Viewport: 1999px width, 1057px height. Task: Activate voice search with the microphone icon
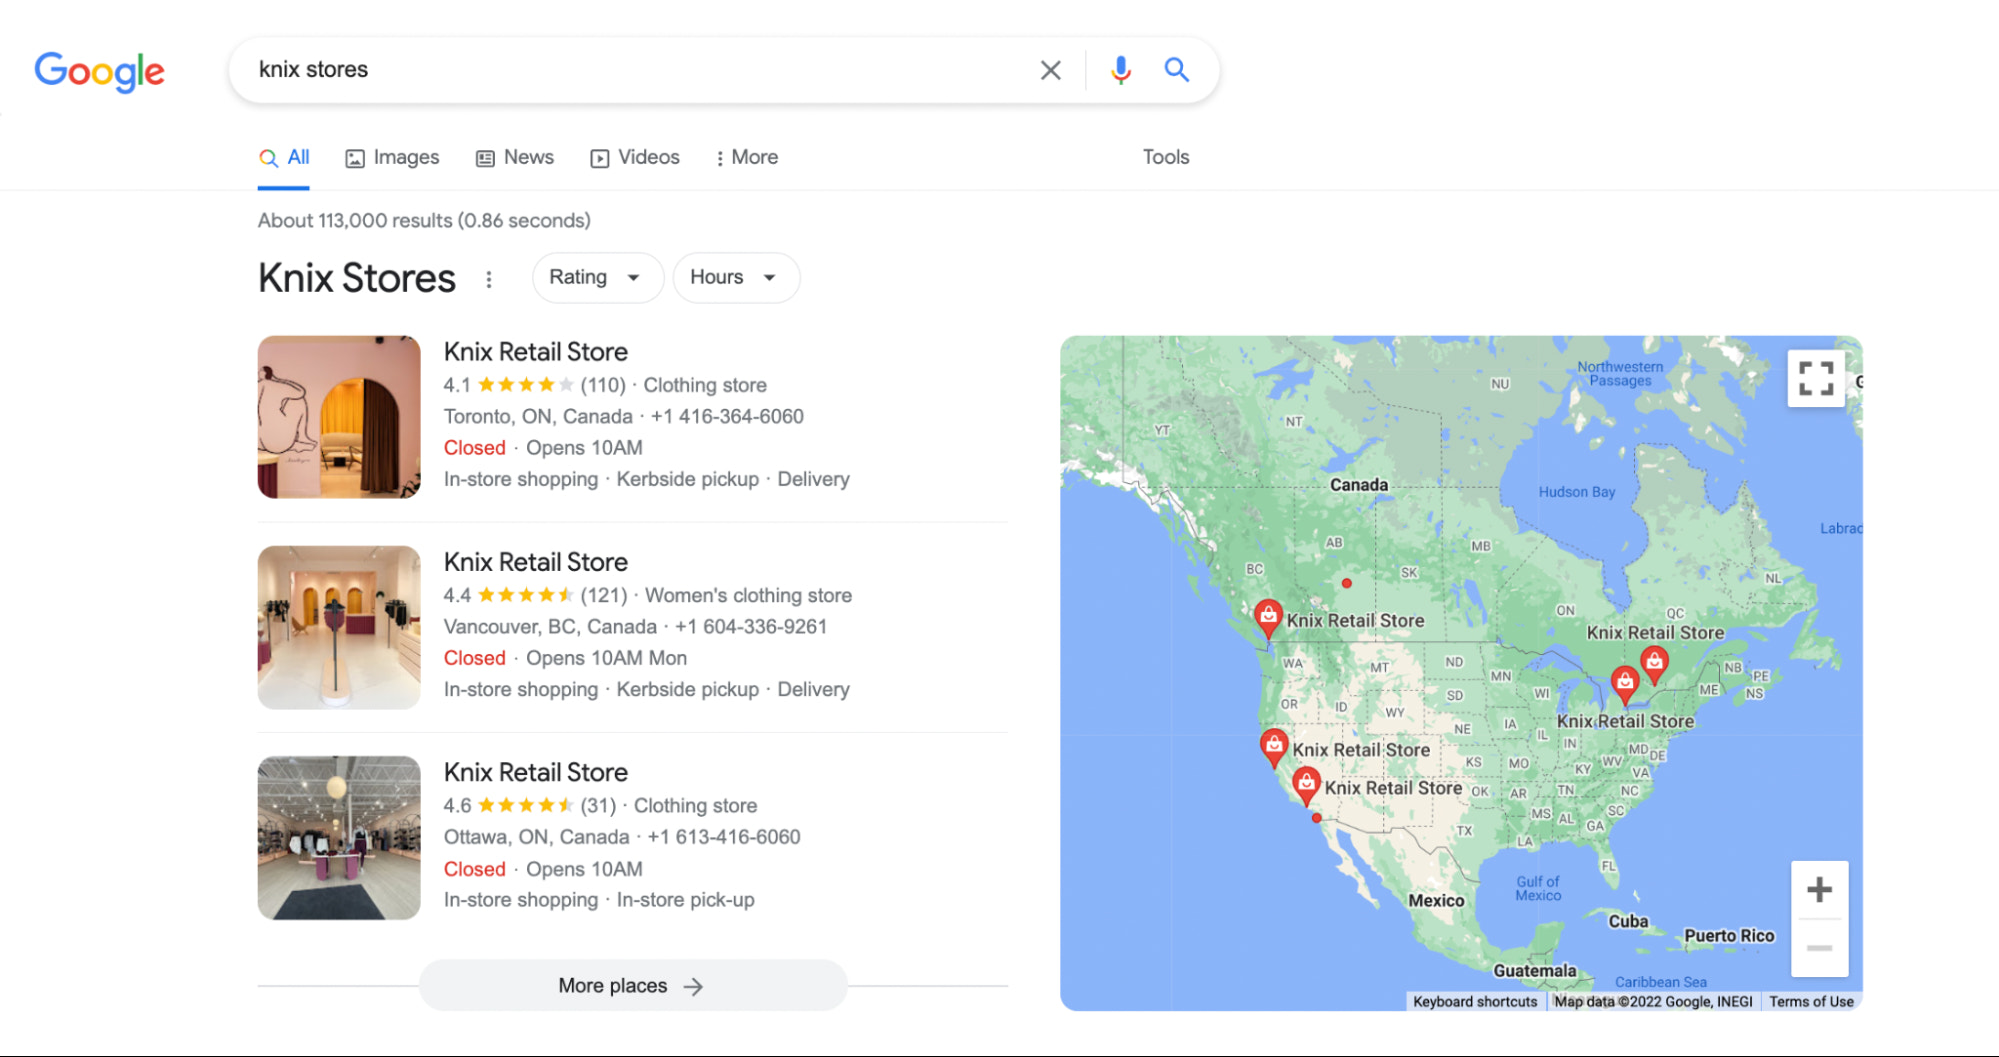coord(1120,70)
